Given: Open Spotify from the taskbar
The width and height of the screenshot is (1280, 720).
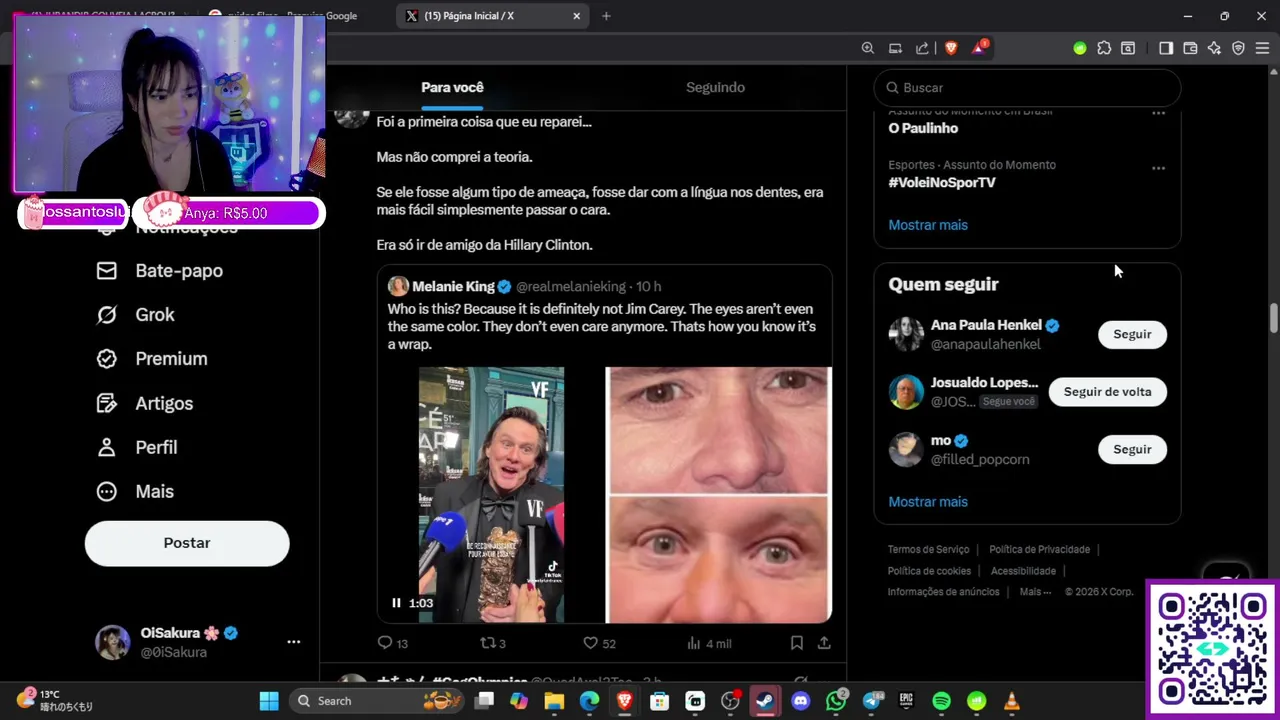Looking at the screenshot, I should click(941, 701).
